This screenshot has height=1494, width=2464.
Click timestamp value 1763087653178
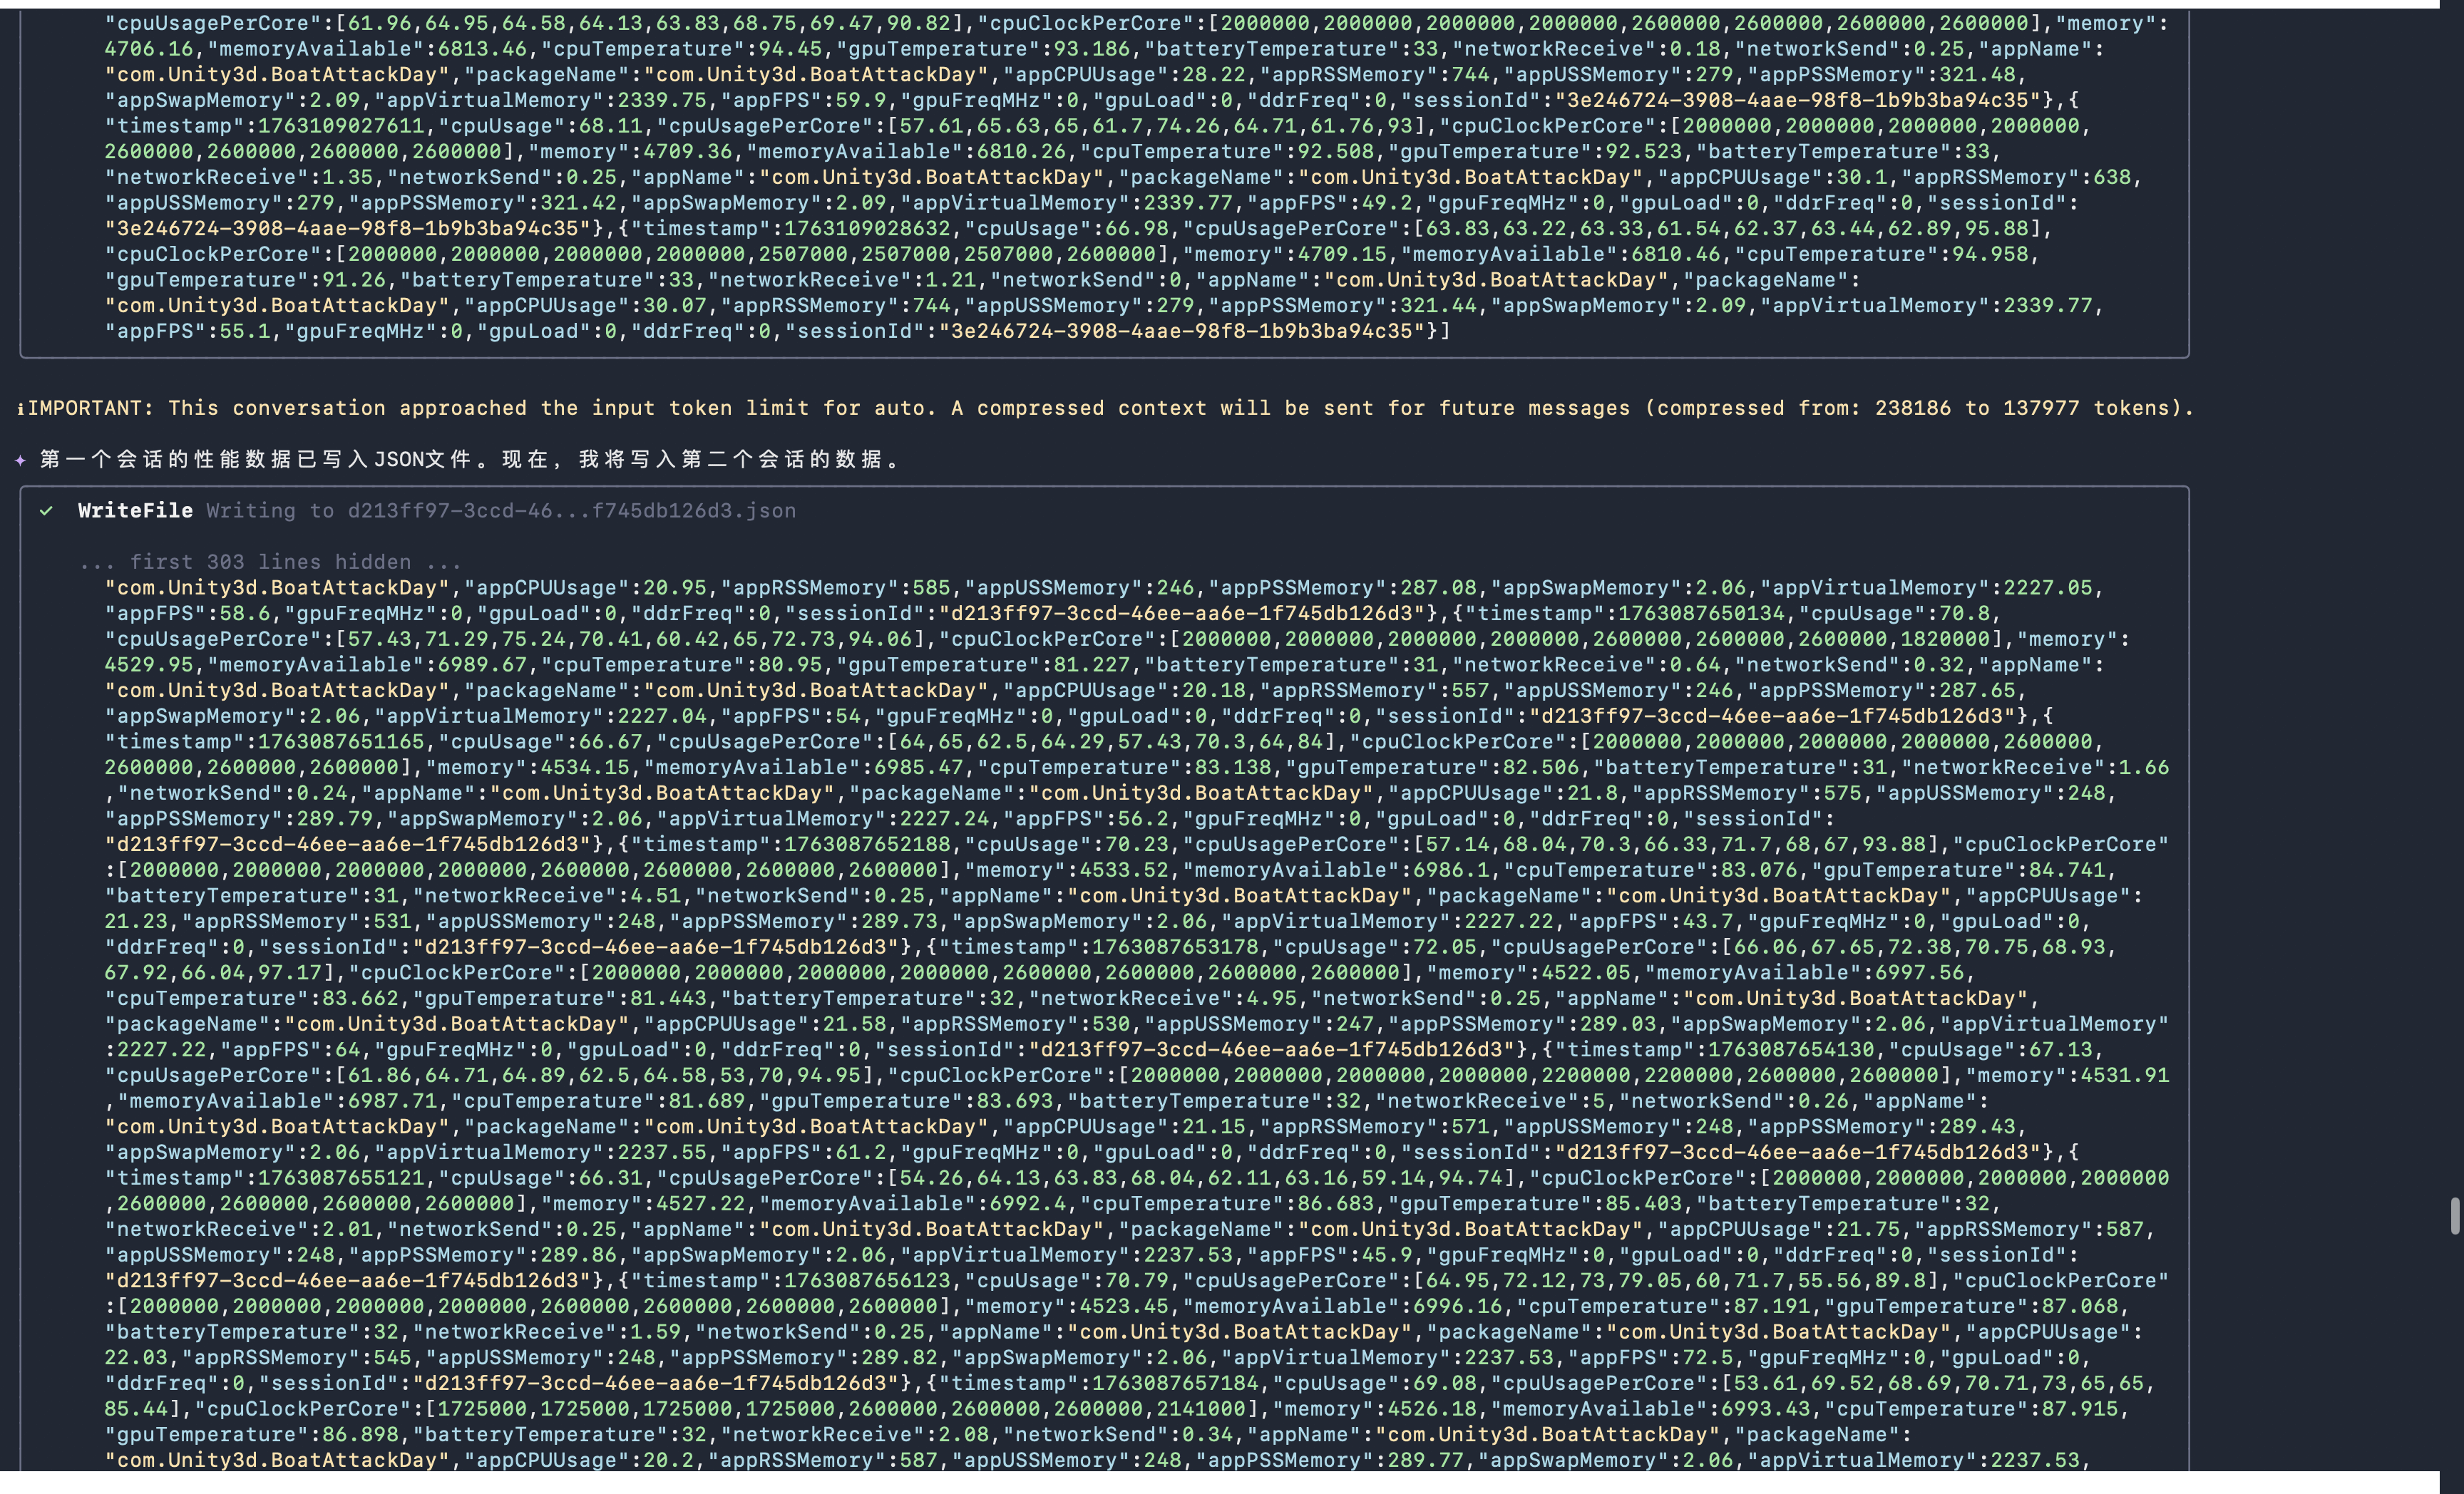coord(1174,947)
